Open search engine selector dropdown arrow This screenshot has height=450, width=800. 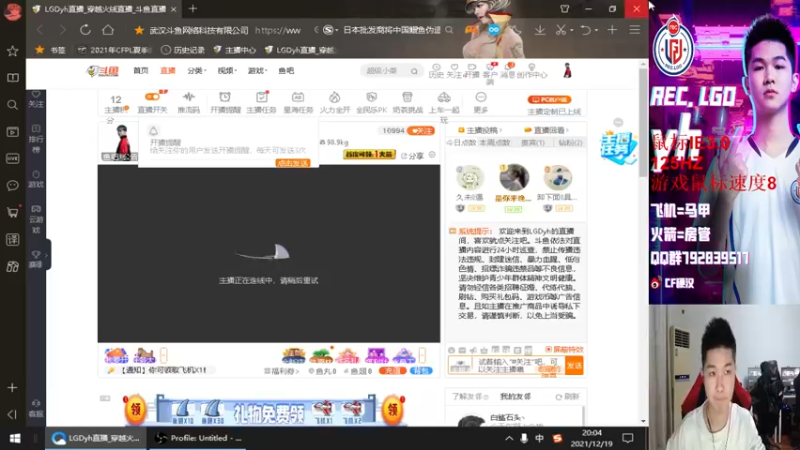click(337, 30)
